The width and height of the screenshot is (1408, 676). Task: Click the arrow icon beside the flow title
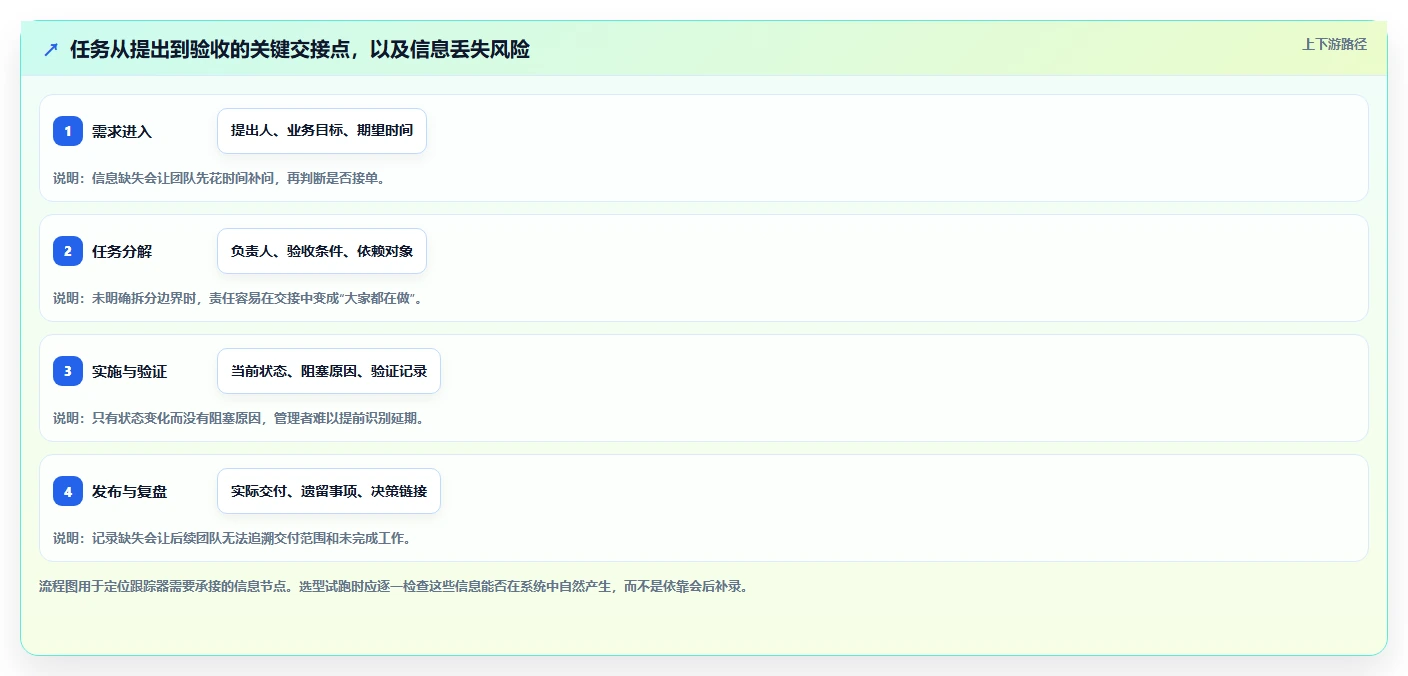51,49
